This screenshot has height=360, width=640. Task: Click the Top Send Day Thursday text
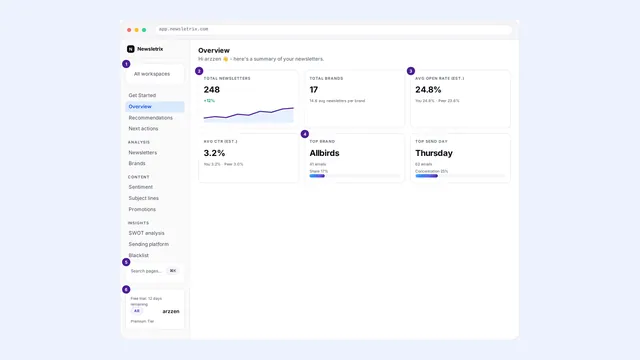coord(434,153)
